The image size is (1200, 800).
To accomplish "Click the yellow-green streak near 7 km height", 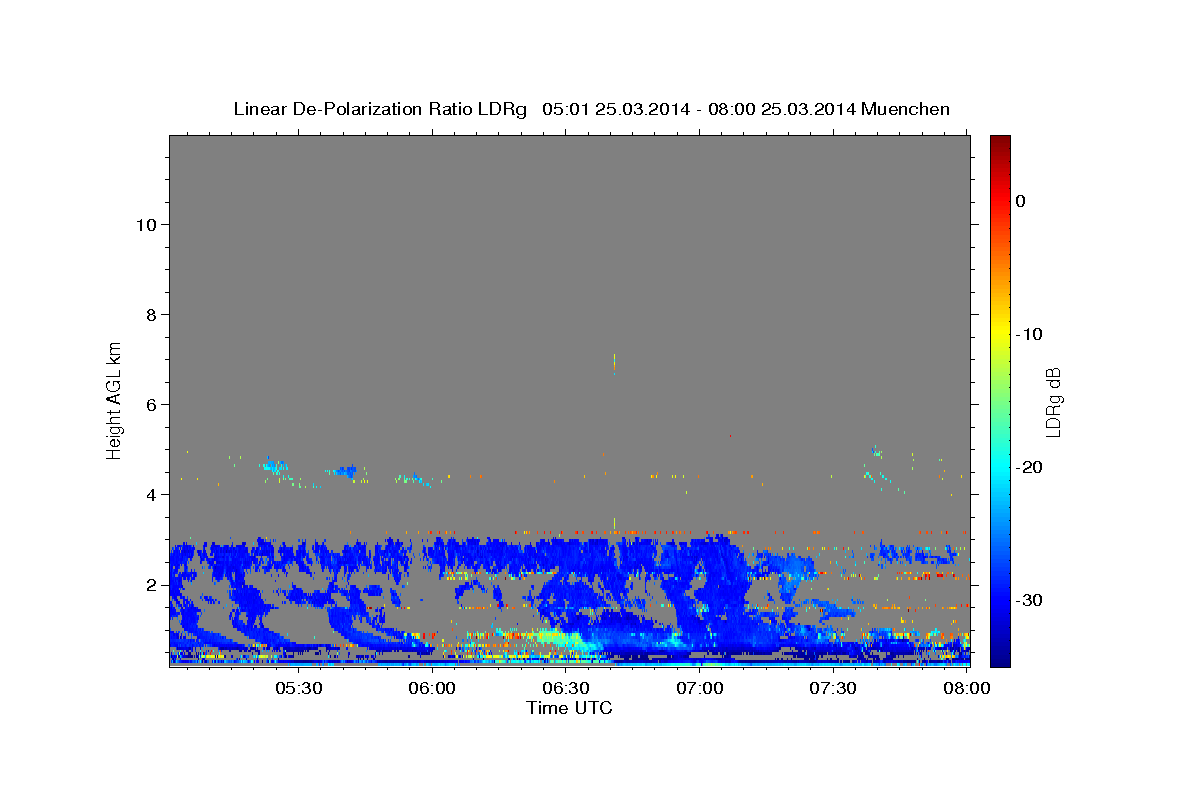I will click(614, 362).
